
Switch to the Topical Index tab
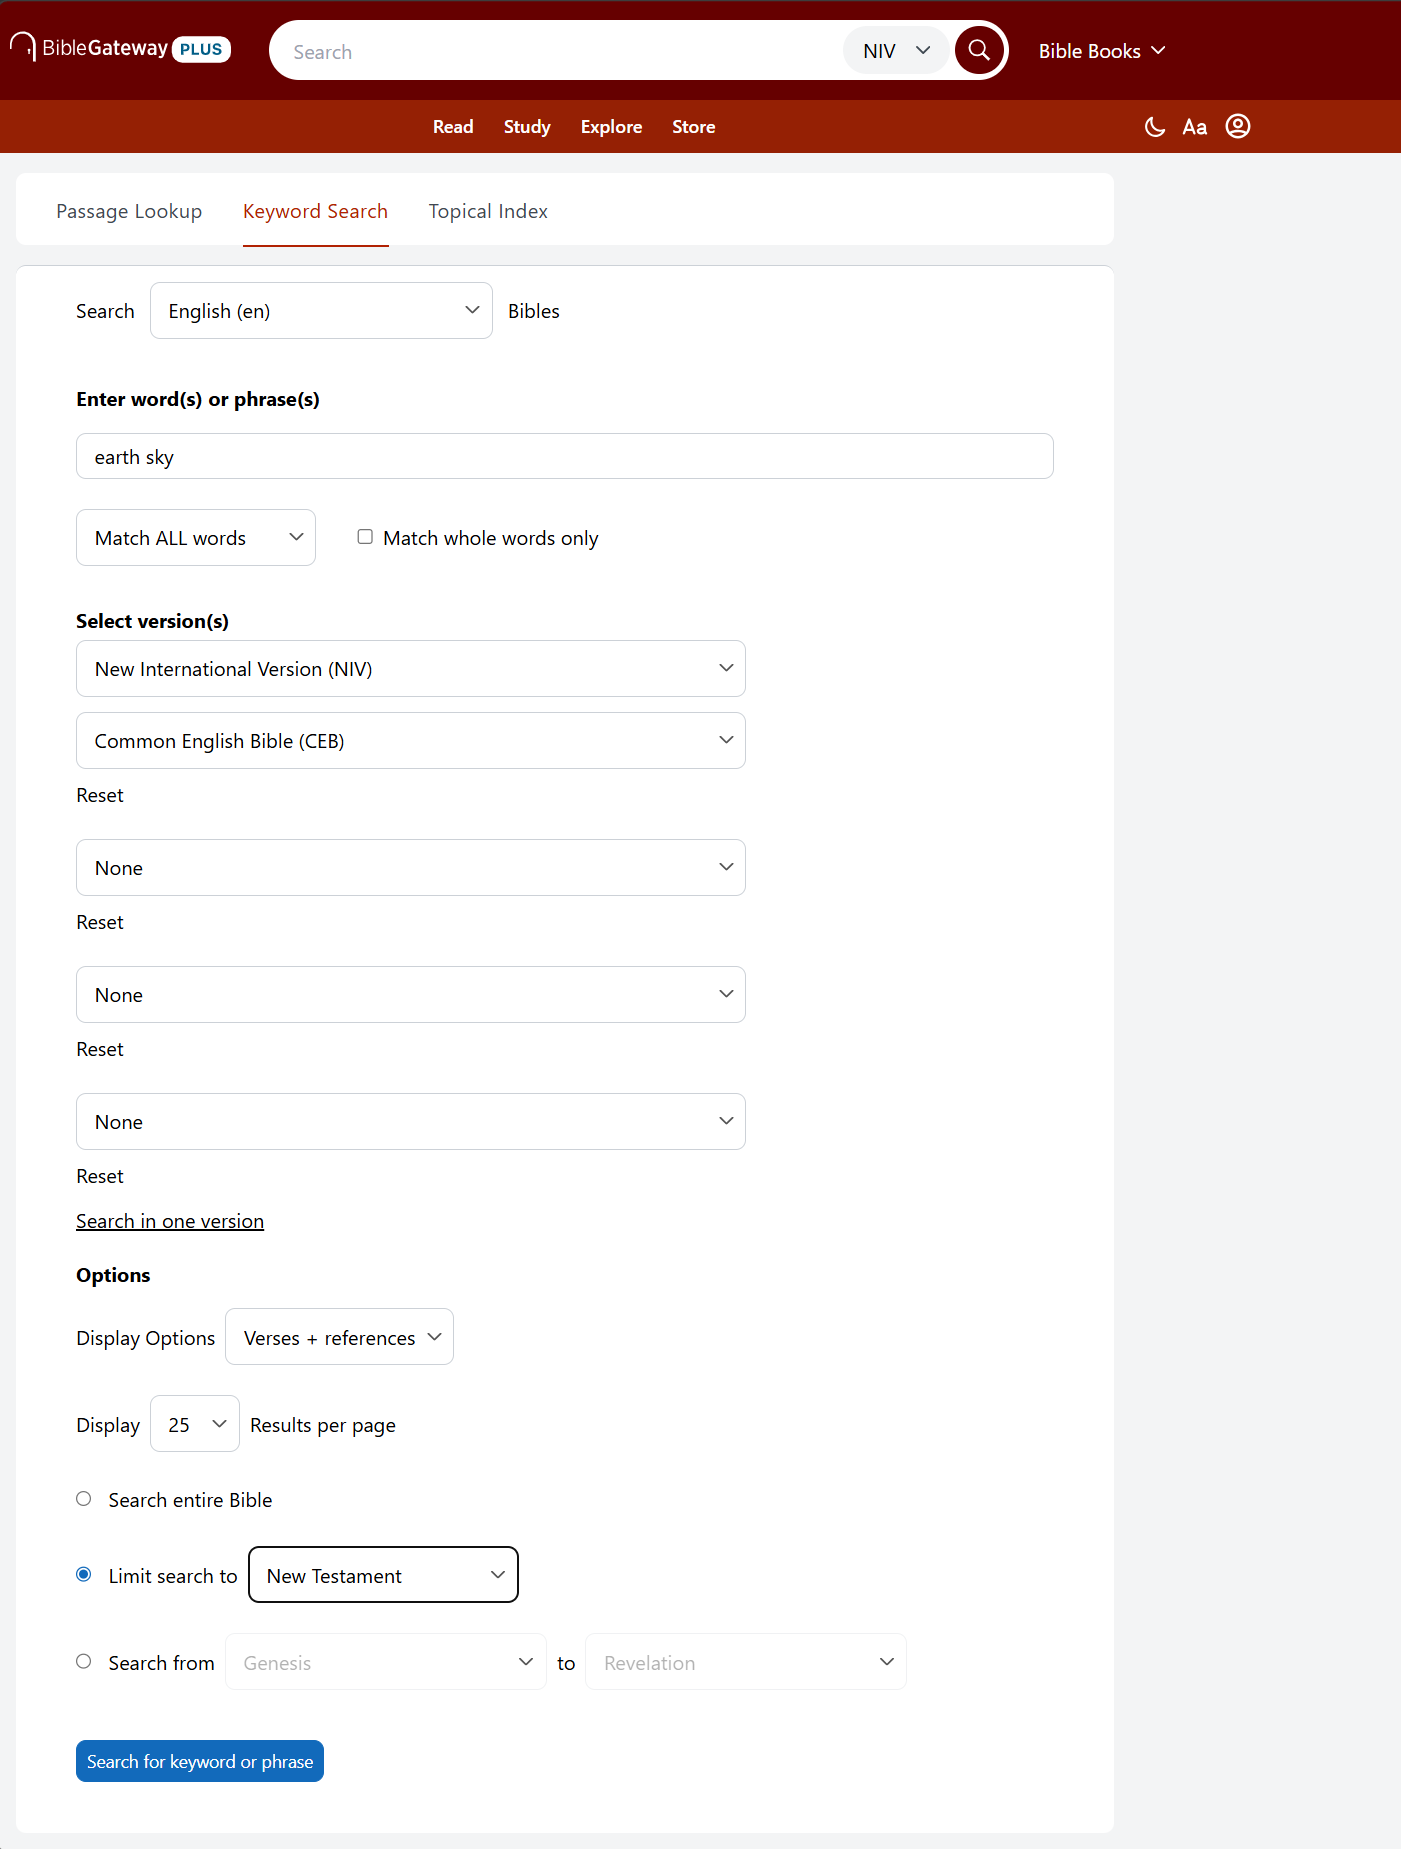[x=488, y=211]
